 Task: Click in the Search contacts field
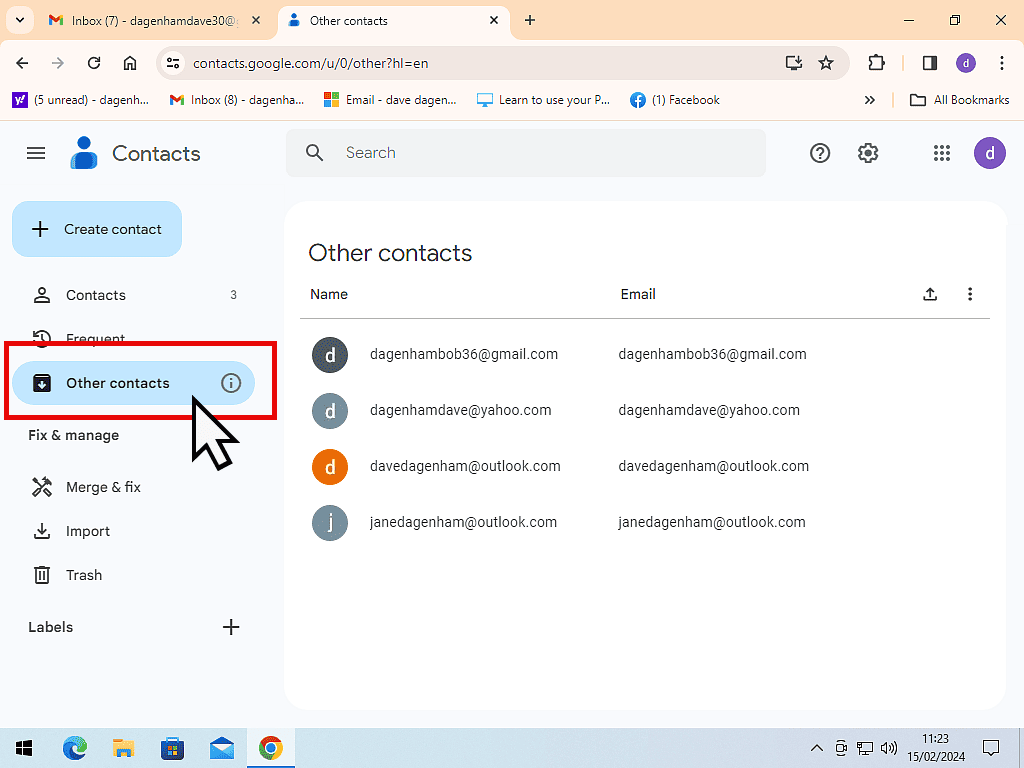click(x=540, y=153)
